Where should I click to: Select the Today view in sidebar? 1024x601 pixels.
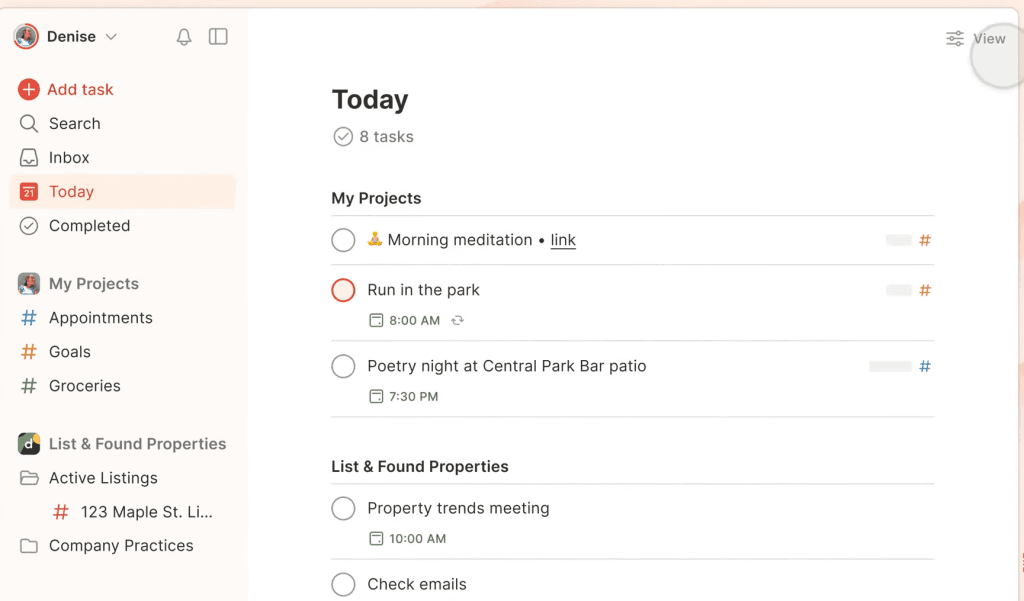pos(71,192)
